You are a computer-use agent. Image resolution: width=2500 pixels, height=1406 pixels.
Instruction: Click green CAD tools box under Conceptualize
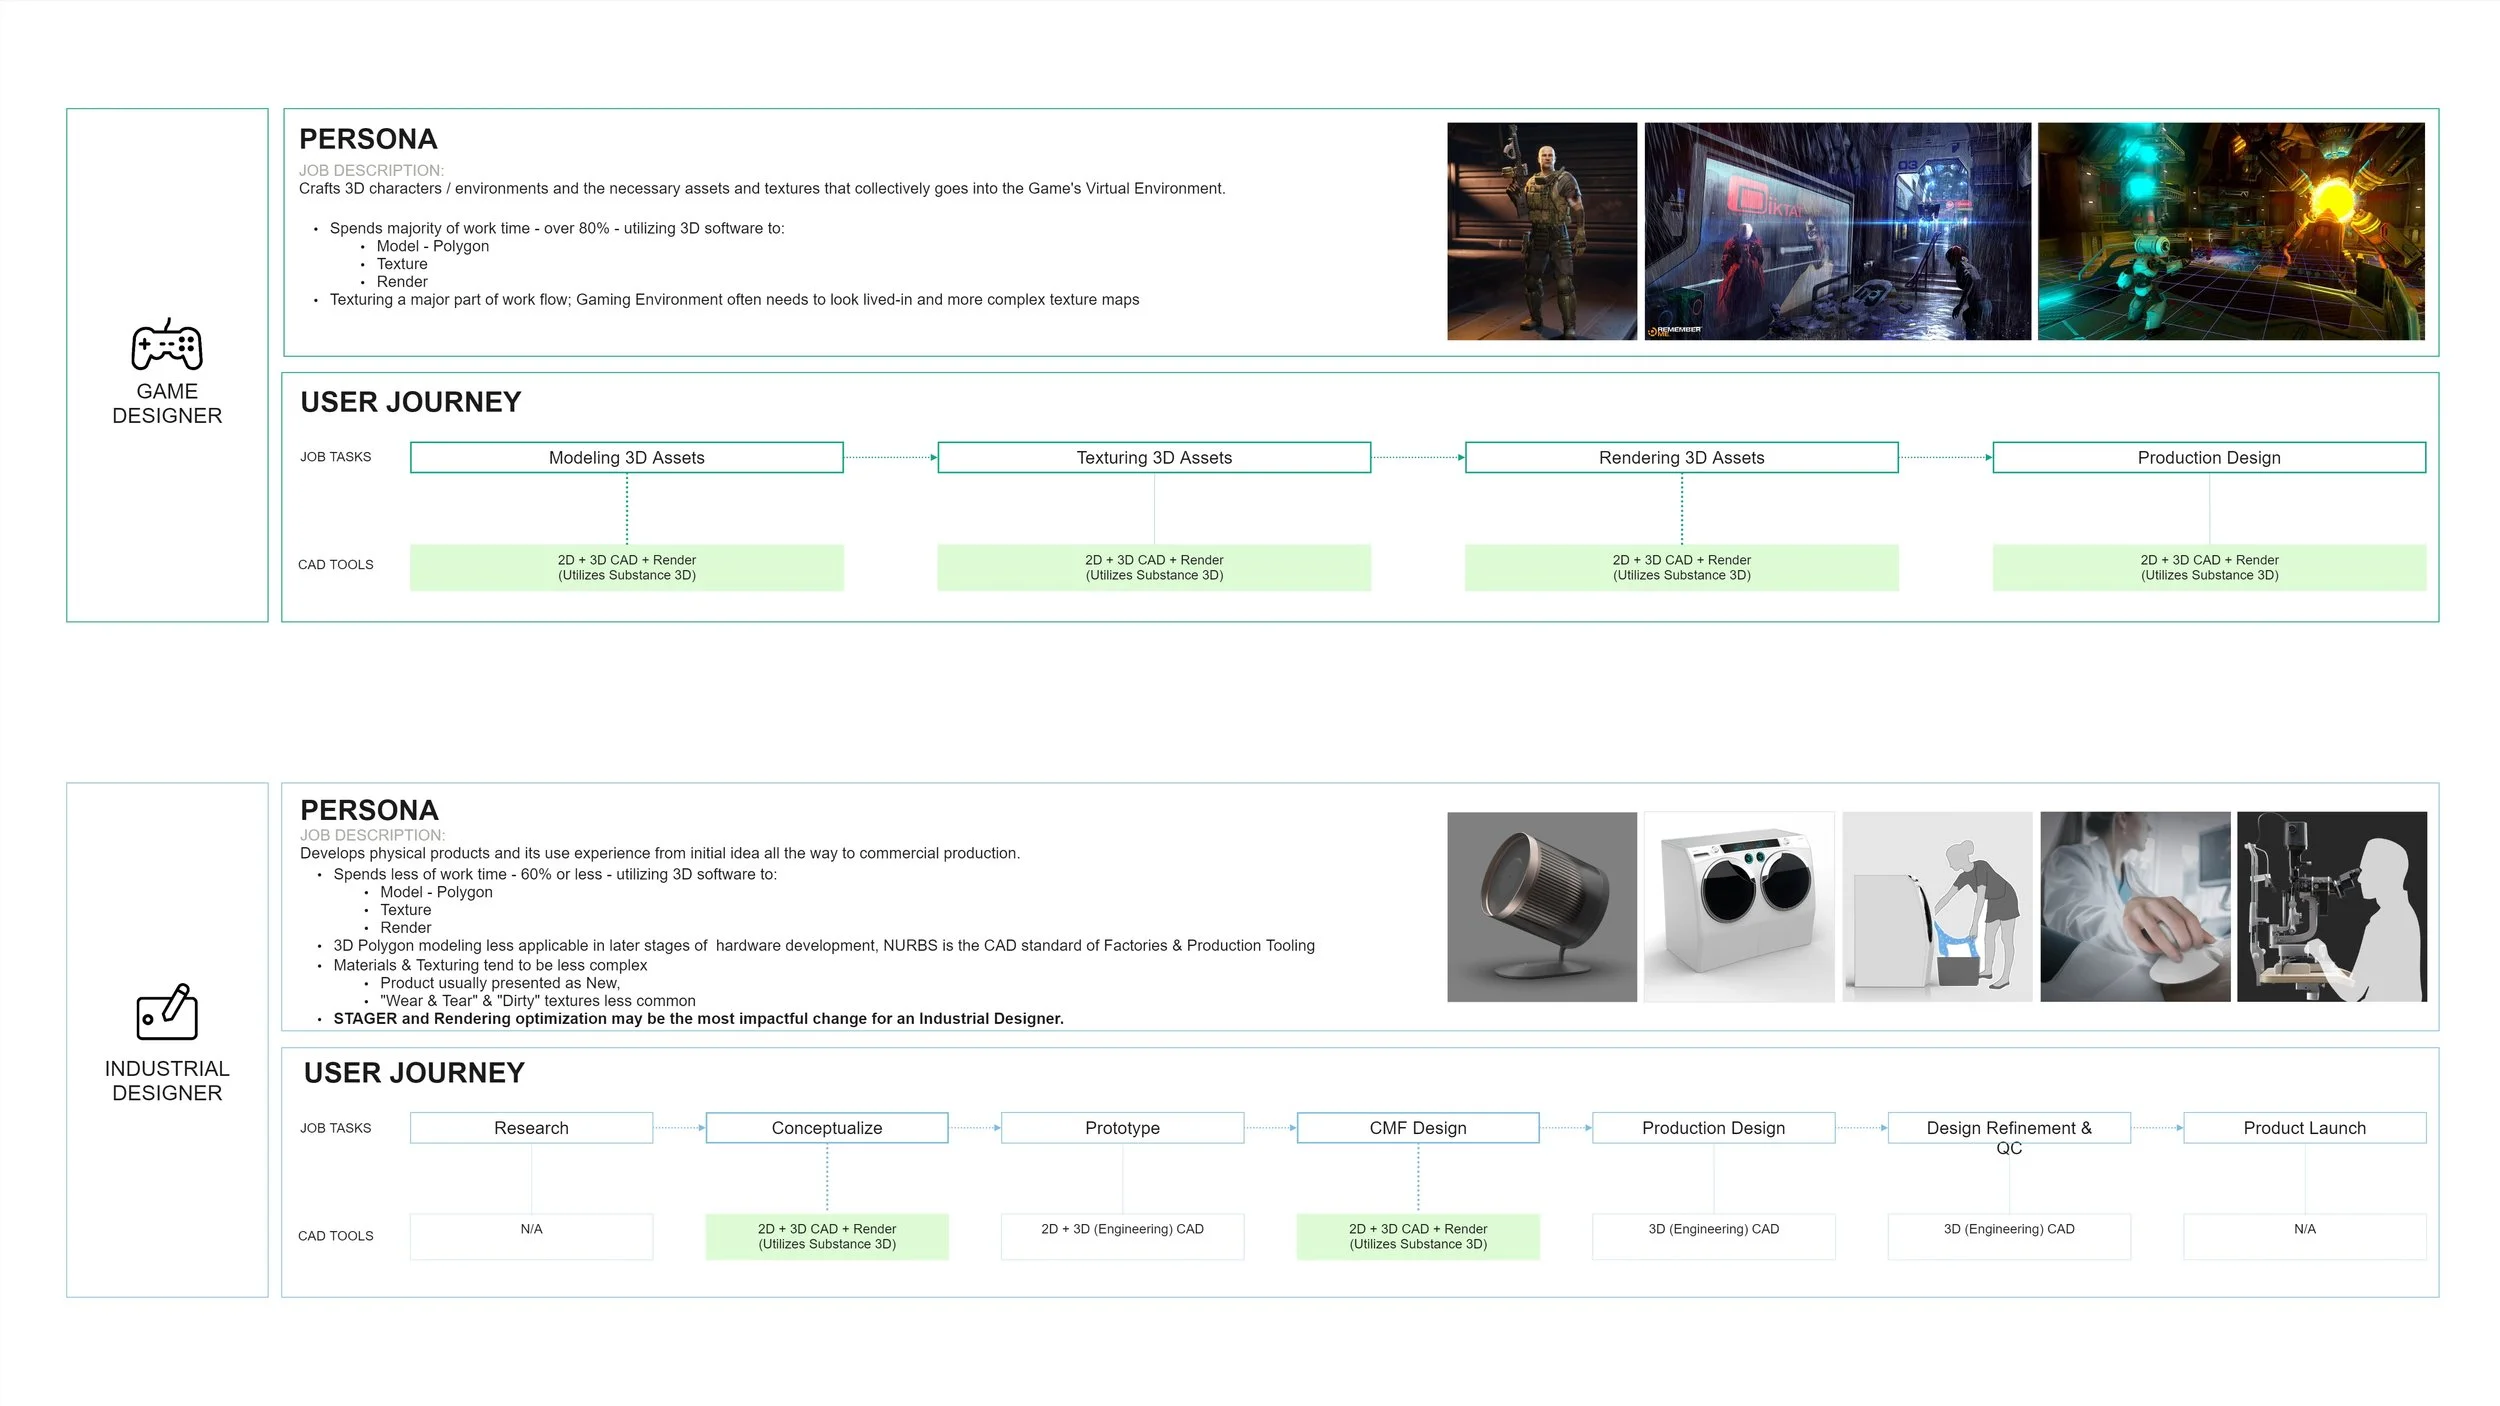[826, 1236]
